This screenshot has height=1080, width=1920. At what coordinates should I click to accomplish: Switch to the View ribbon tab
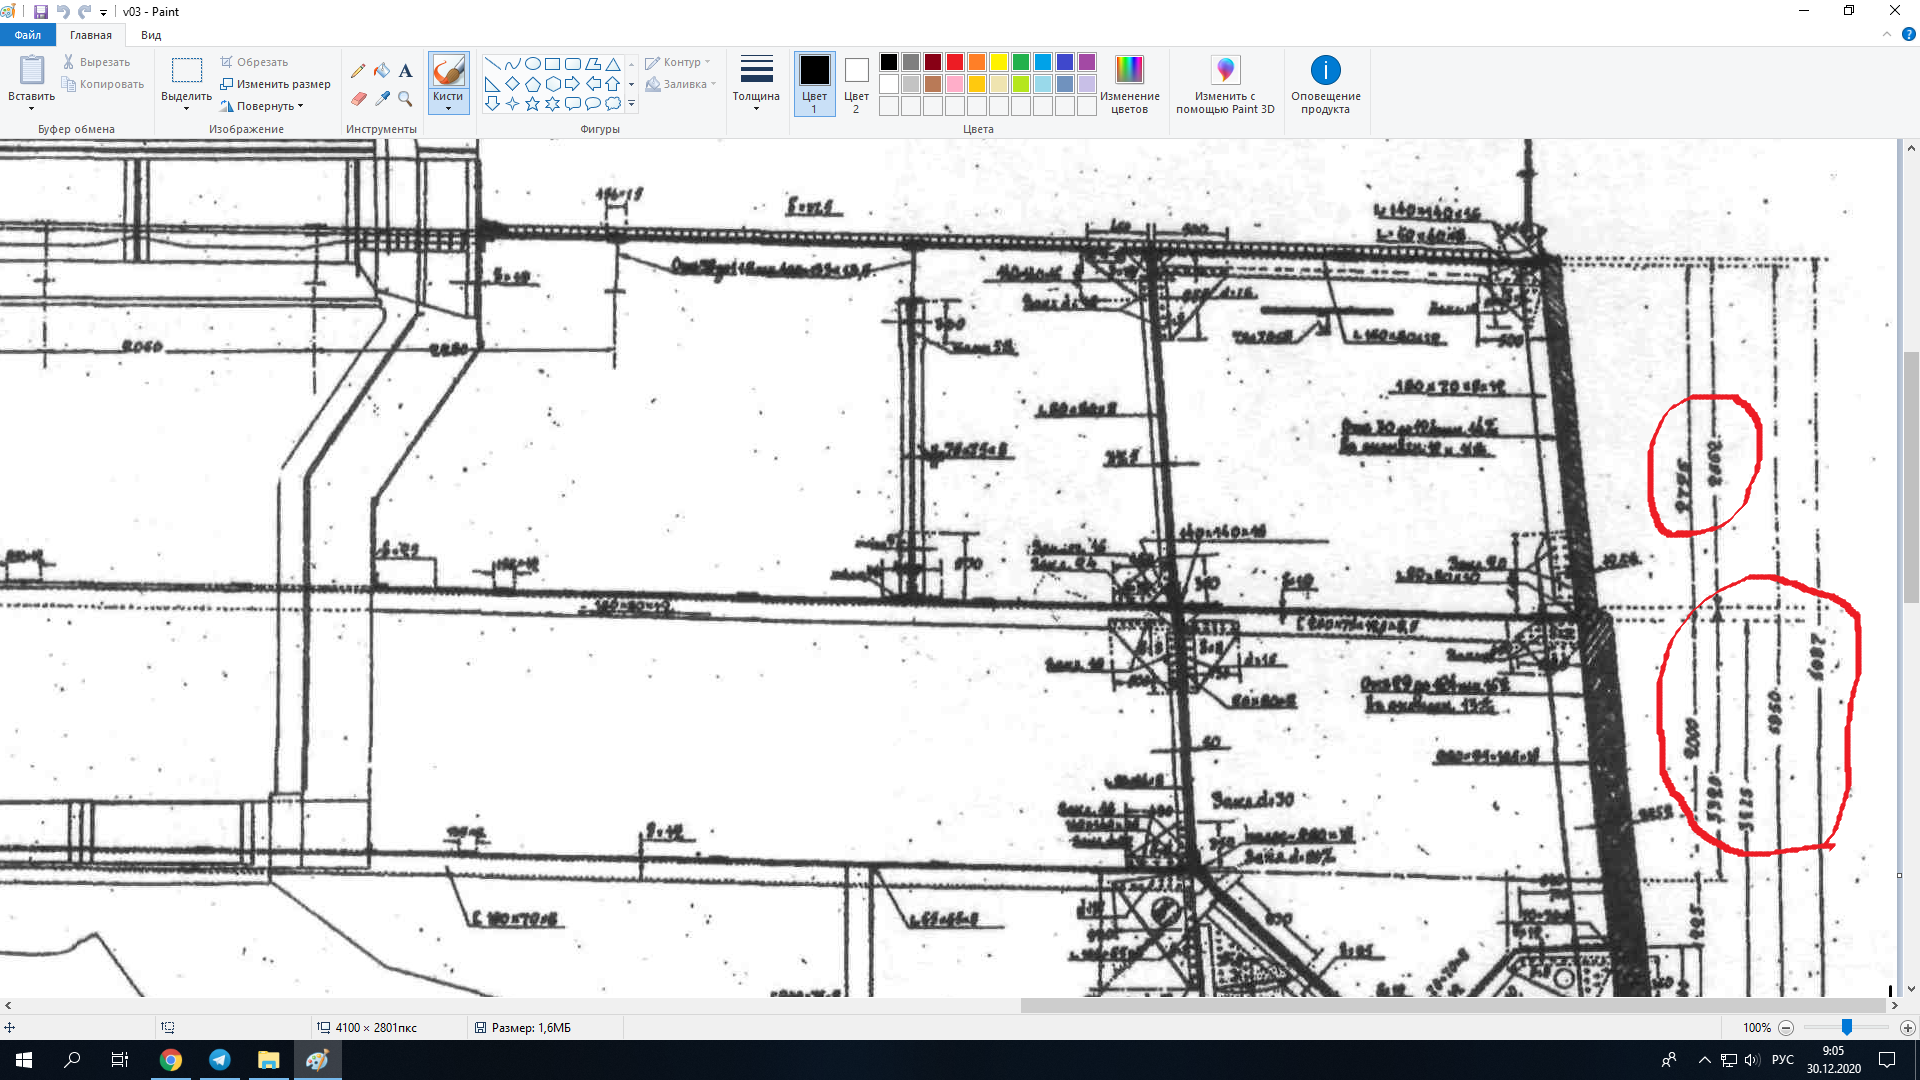click(151, 35)
